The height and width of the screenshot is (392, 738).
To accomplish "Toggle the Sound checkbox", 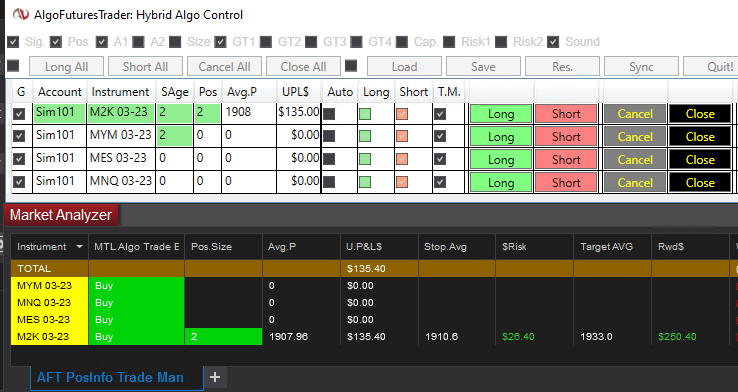I will [x=554, y=42].
